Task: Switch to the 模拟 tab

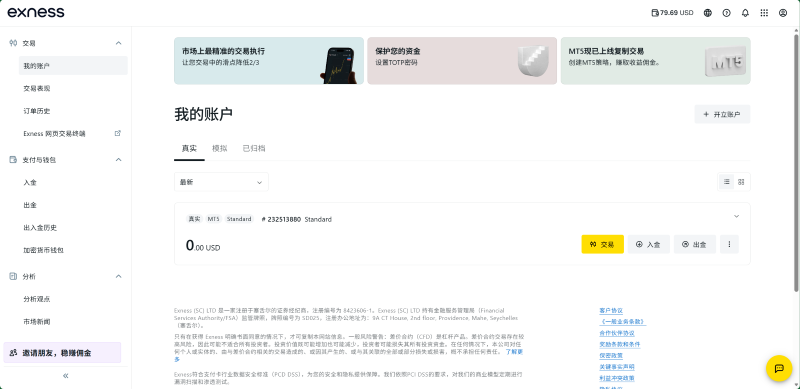Action: pyautogui.click(x=219, y=149)
